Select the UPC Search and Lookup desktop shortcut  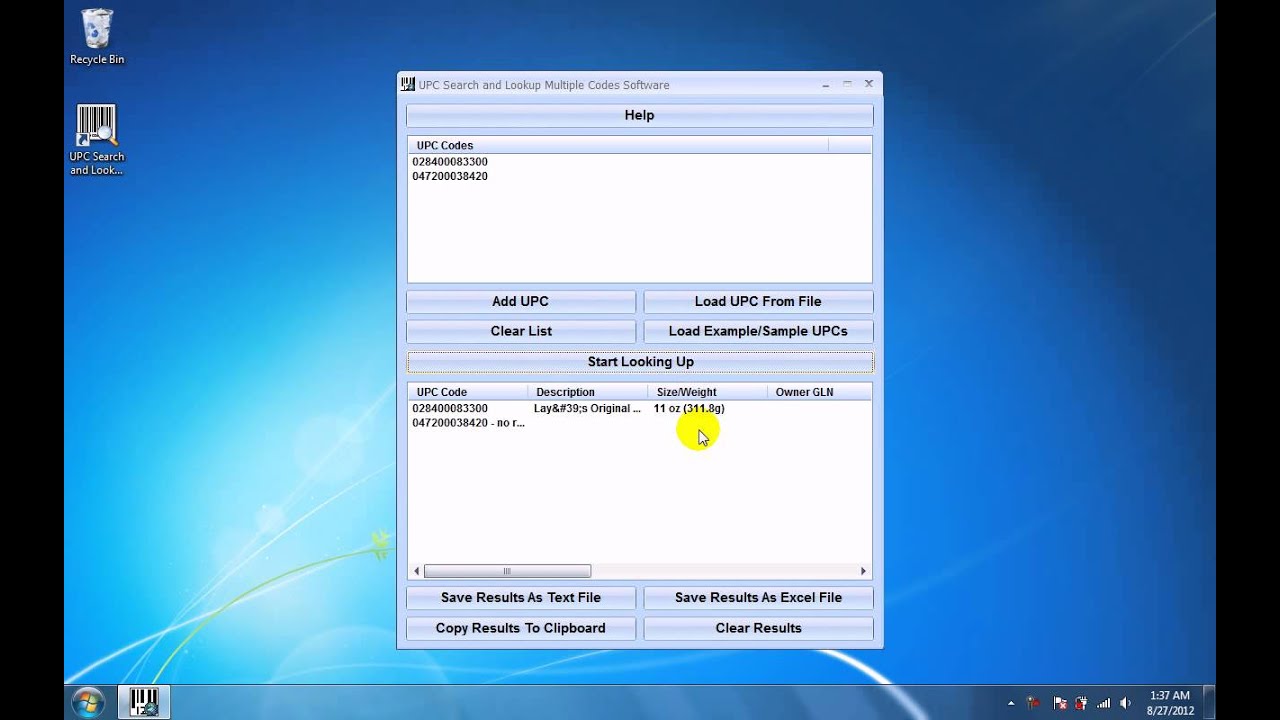pos(97,140)
